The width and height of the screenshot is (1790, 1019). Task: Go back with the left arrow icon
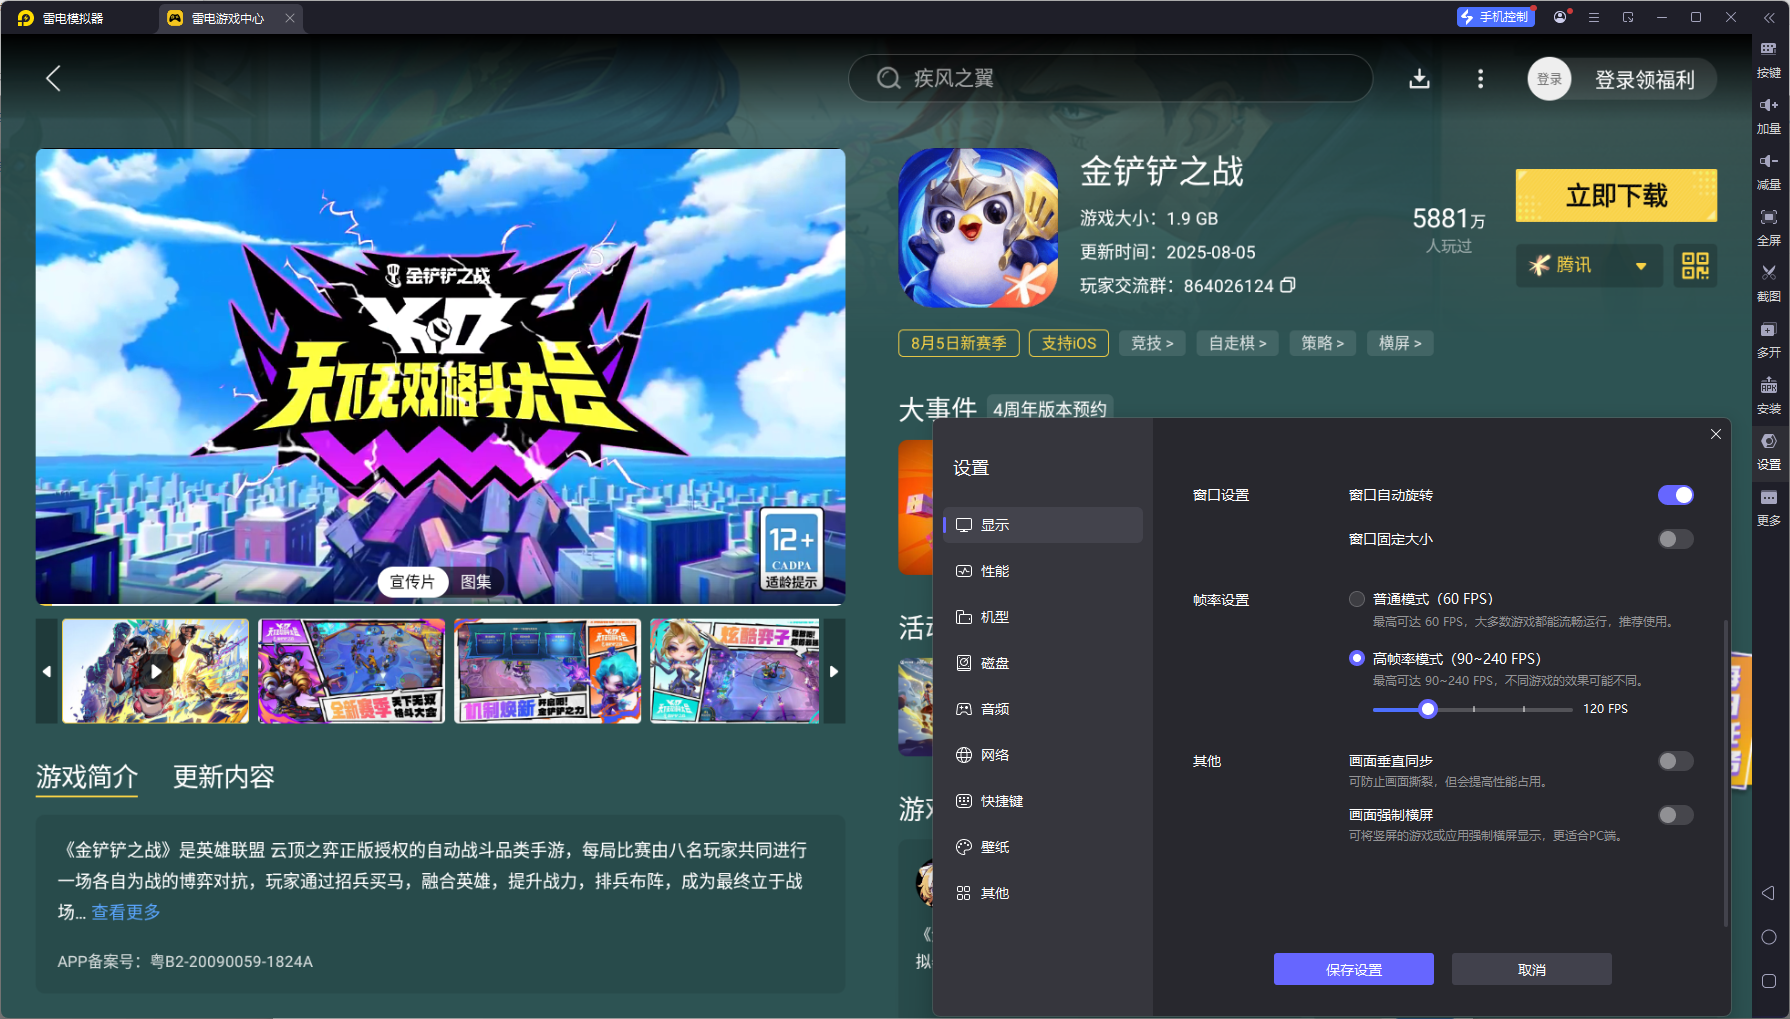point(54,79)
